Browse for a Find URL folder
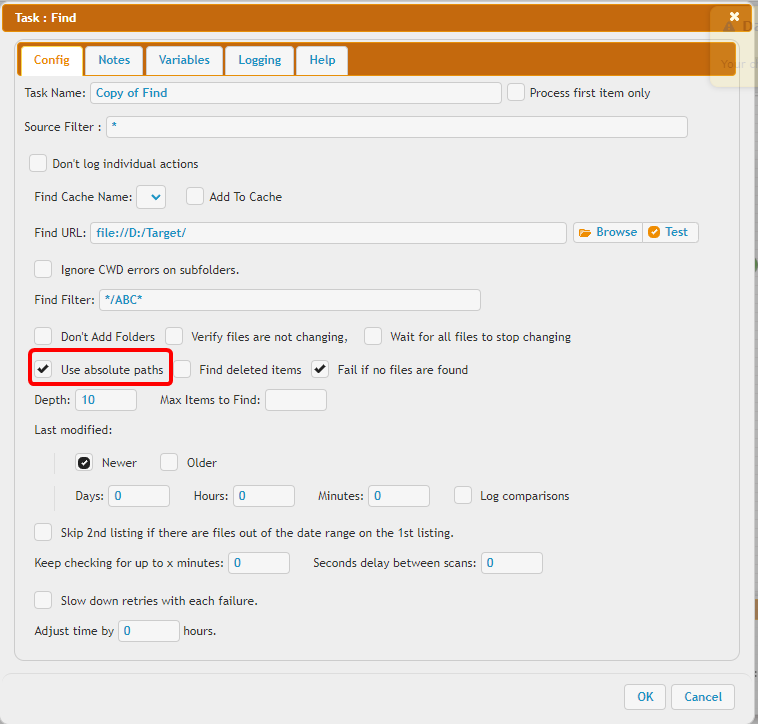This screenshot has width=758, height=724. click(608, 232)
